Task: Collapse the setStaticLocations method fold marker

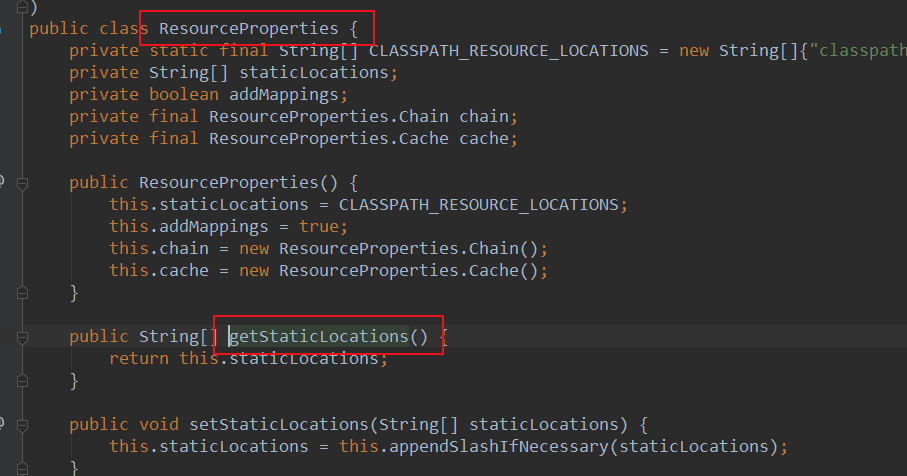Action: pos(23,426)
